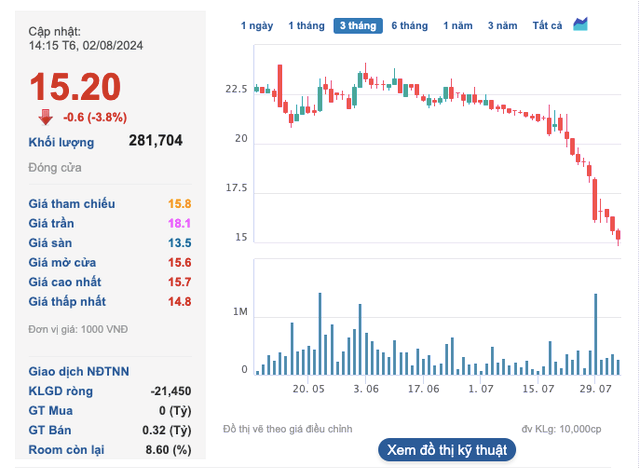Viewport: 640px width, 469px height.
Task: Click the Giá tham chiếu label
Action: click(71, 204)
